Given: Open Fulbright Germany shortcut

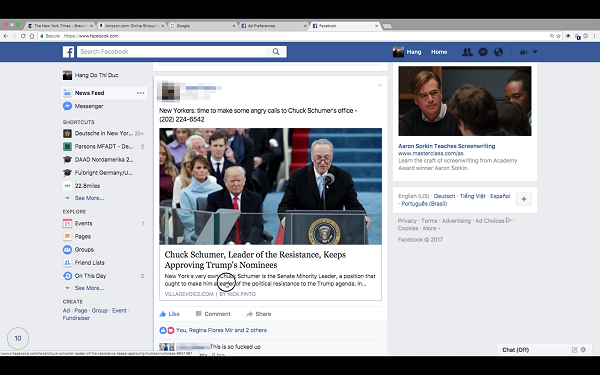Looking at the screenshot, I should tap(103, 173).
